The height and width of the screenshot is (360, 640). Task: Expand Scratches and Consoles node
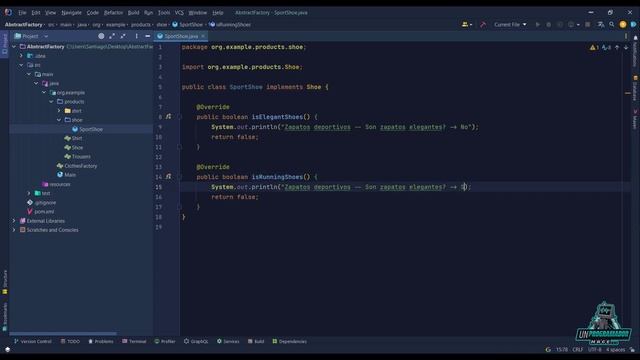(x=14, y=230)
